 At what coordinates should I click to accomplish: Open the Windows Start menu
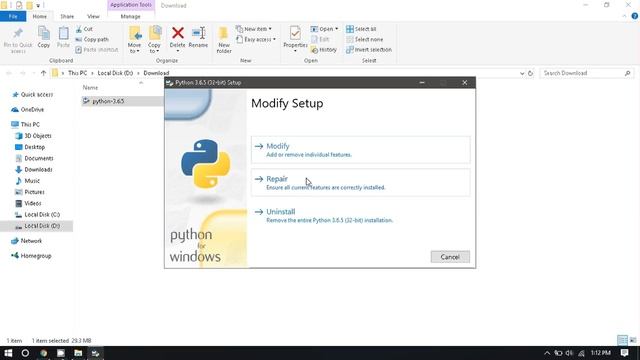(x=8, y=353)
